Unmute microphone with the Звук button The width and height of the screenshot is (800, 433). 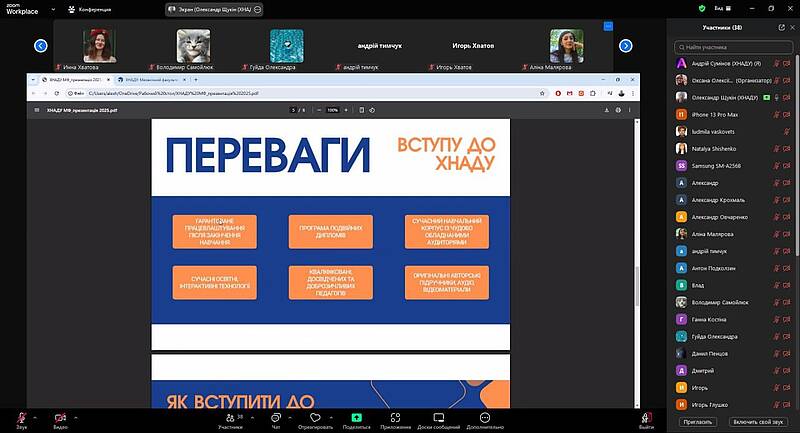pos(20,418)
